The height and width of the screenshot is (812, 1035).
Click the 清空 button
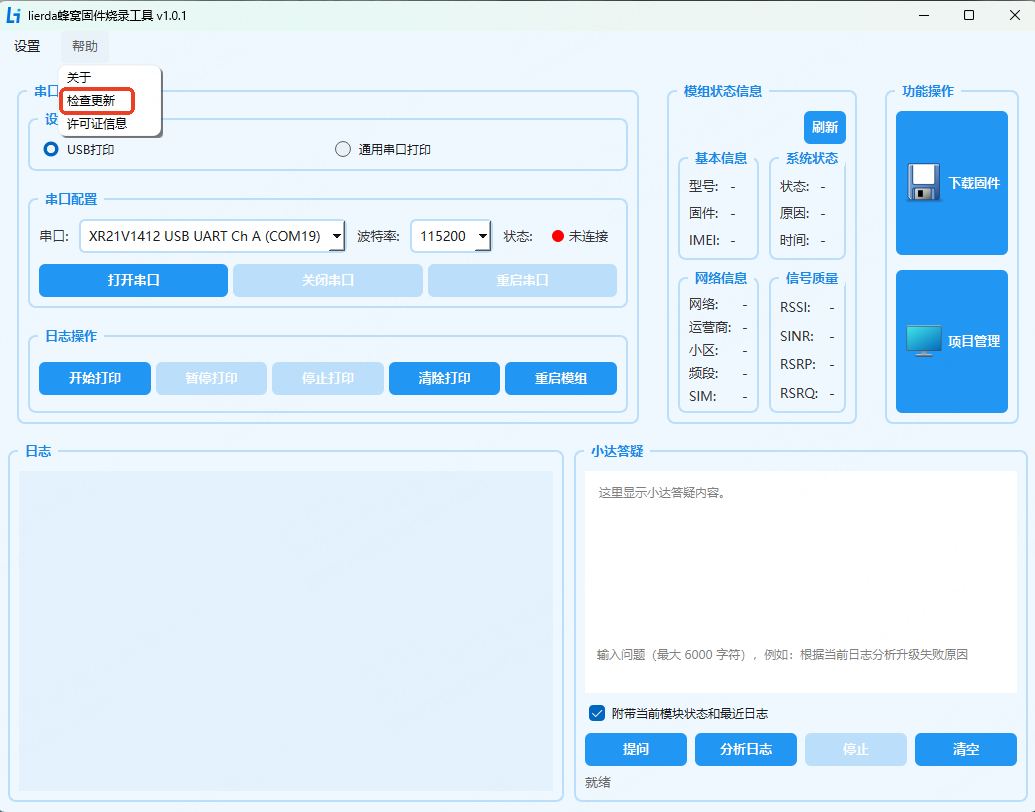(x=966, y=749)
